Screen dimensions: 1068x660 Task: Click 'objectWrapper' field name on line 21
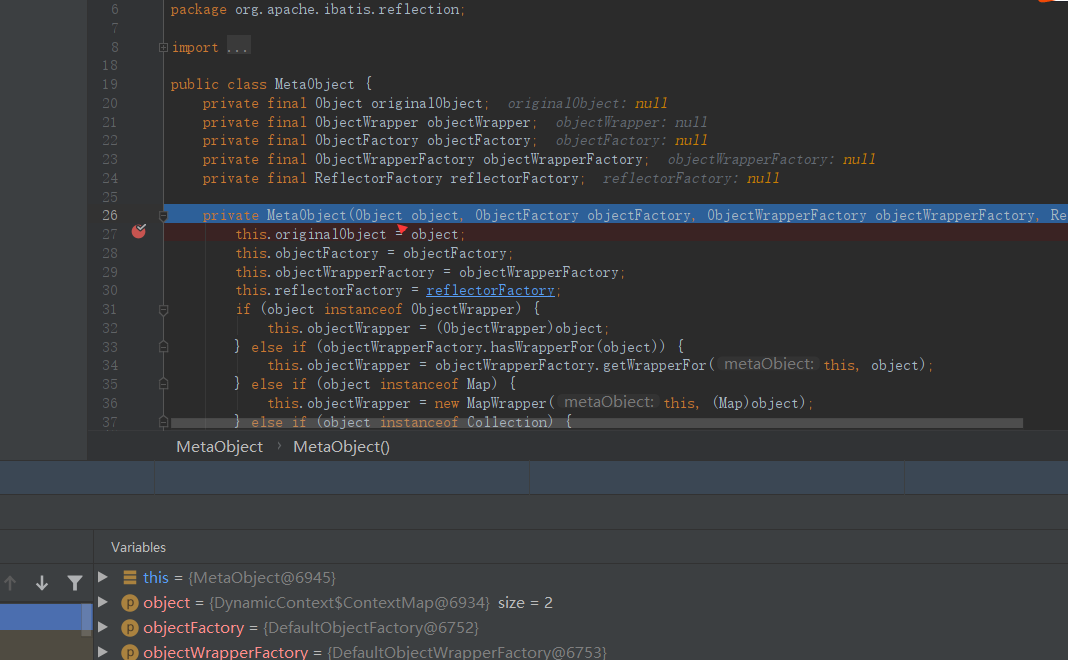tap(479, 123)
